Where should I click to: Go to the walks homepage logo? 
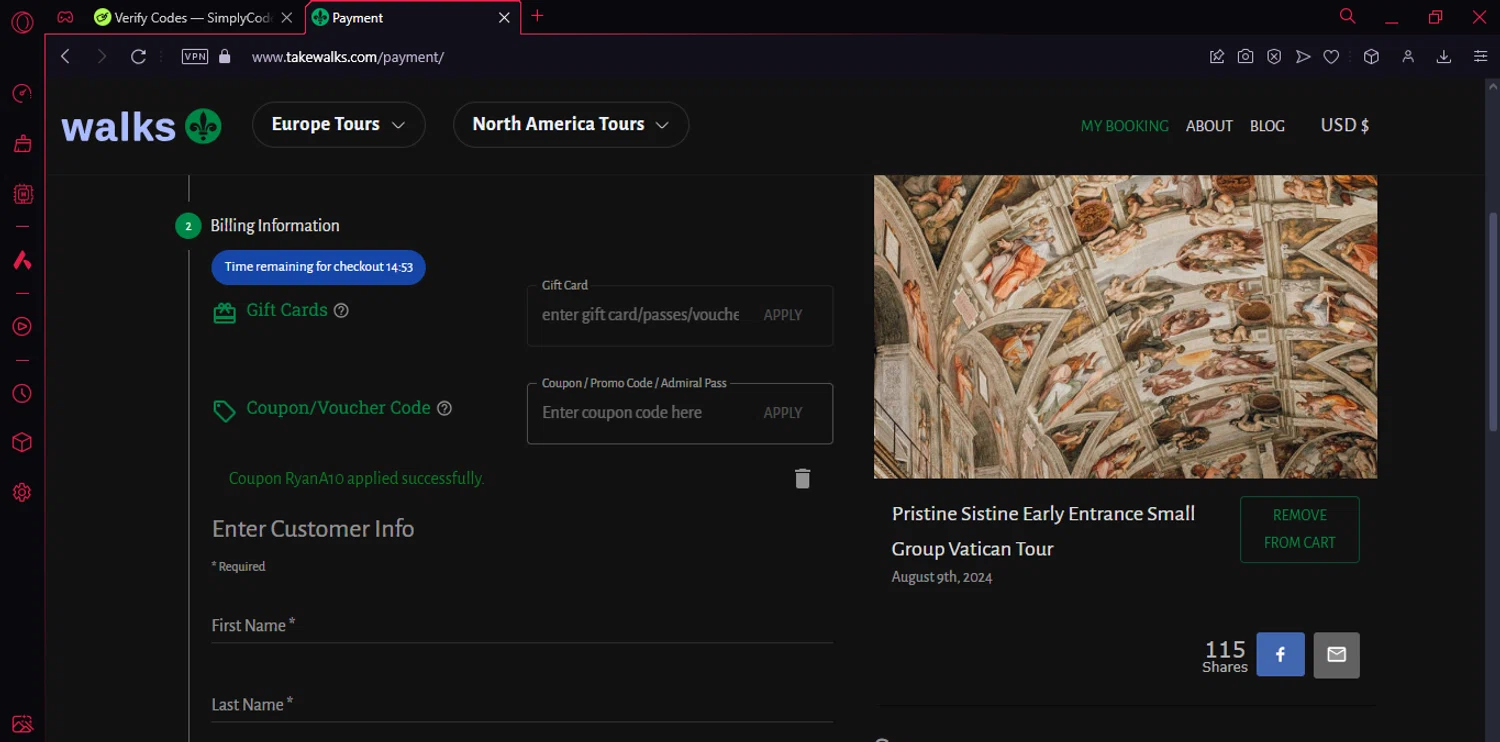coord(141,126)
